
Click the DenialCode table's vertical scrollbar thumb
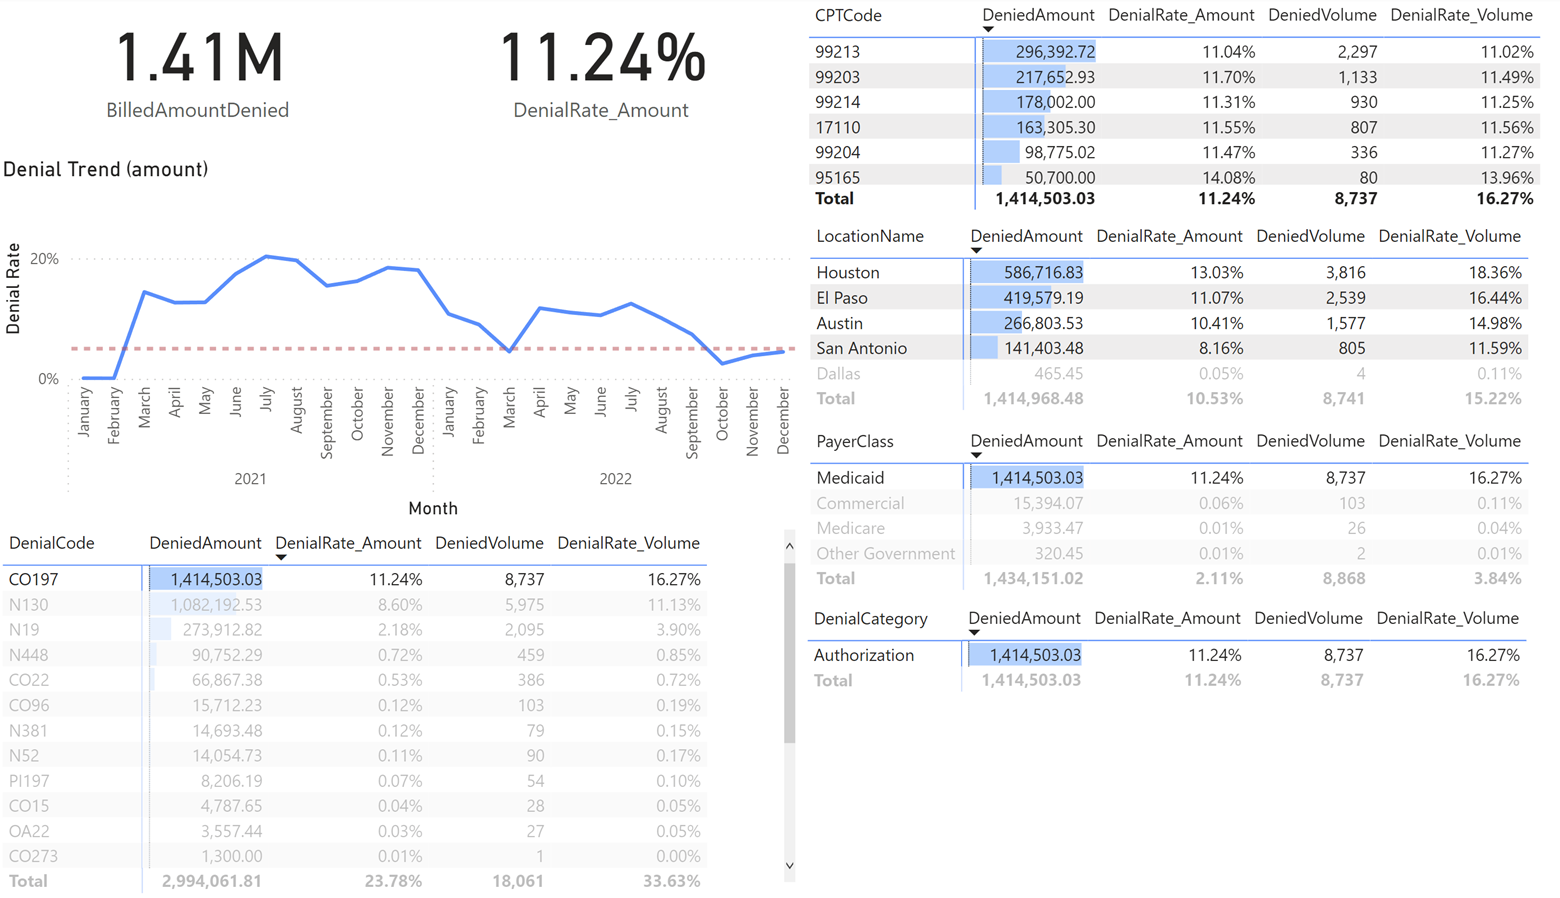click(789, 650)
